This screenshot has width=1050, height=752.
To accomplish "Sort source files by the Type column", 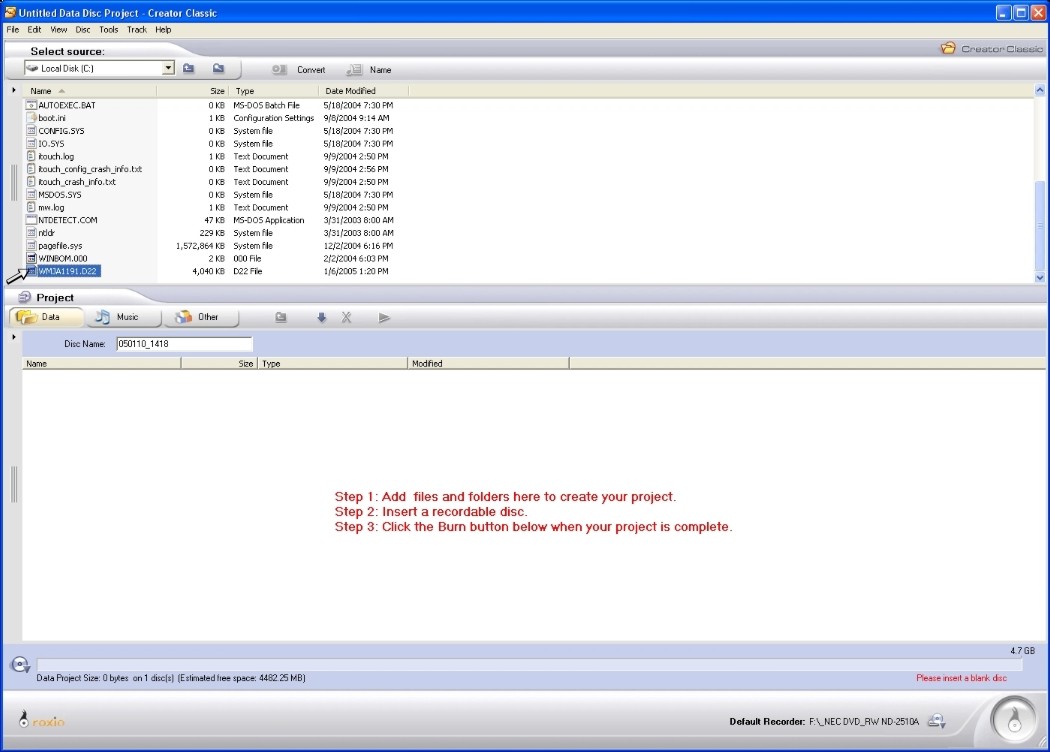I will click(274, 90).
